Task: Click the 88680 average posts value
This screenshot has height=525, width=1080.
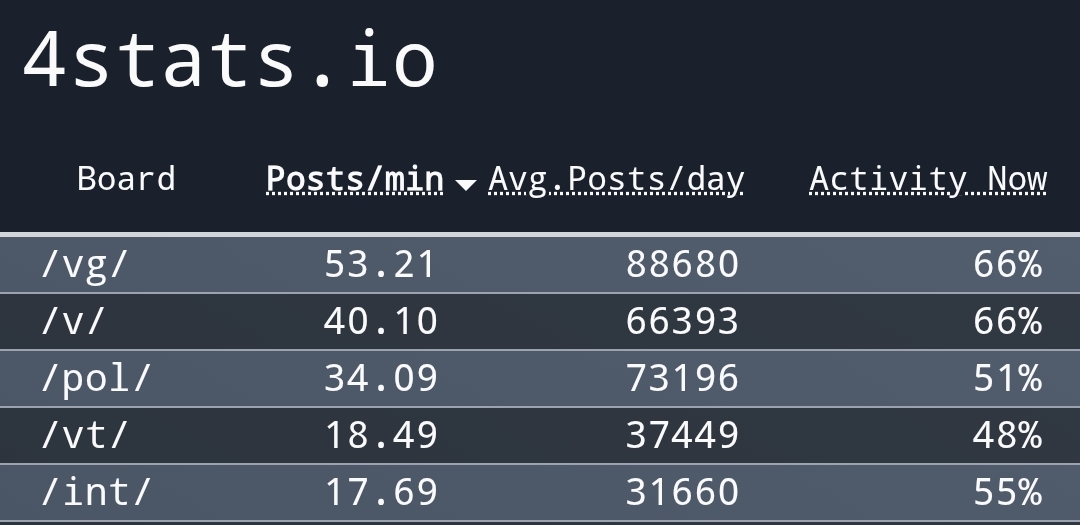Action: click(682, 265)
